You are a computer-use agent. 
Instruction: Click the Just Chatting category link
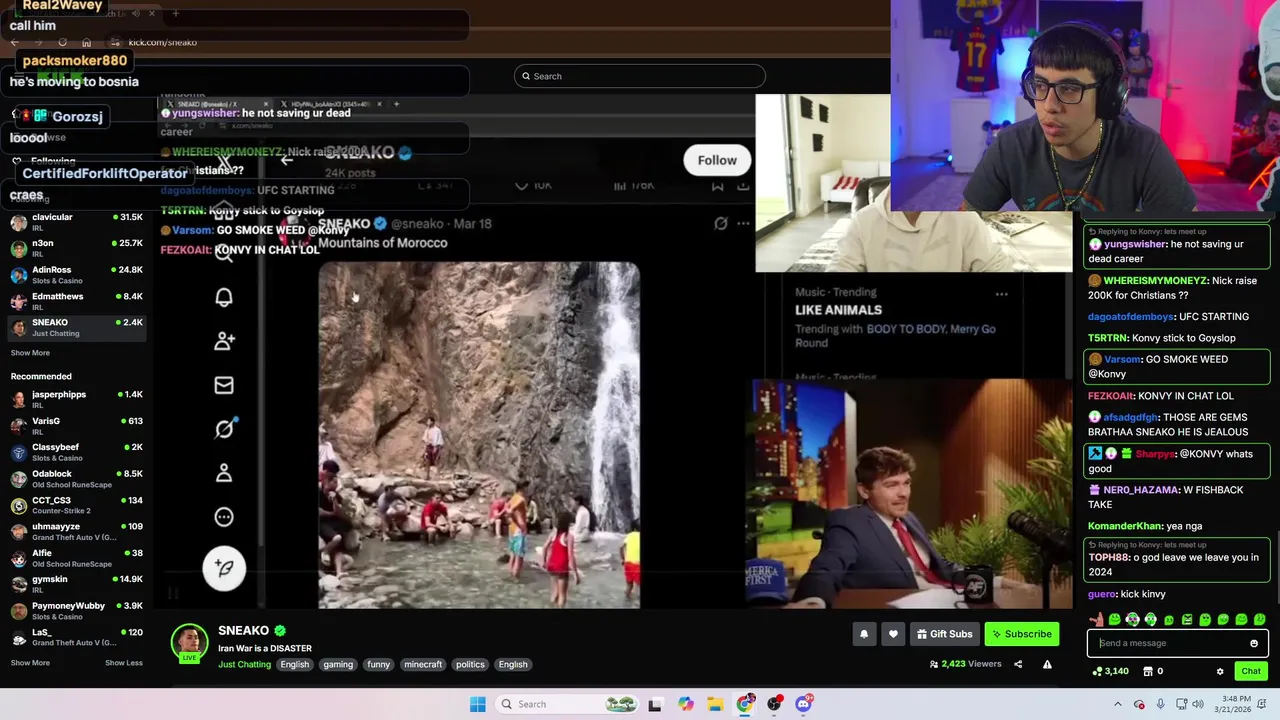point(244,664)
